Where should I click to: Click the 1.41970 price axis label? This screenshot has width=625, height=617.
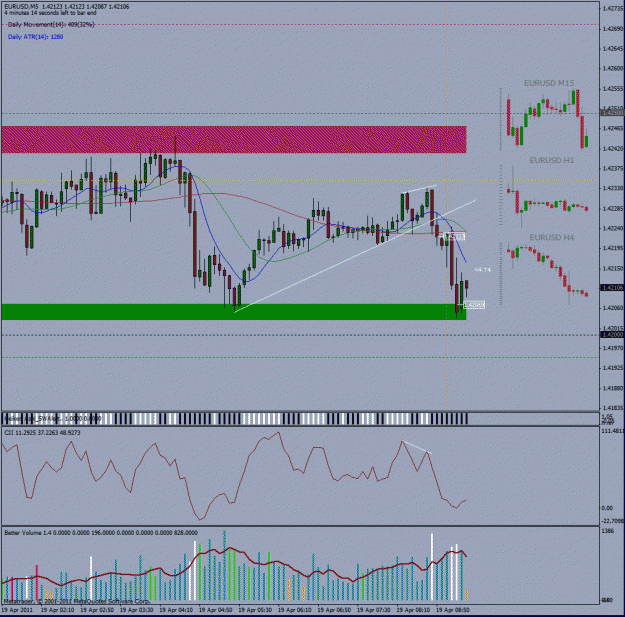tap(613, 348)
